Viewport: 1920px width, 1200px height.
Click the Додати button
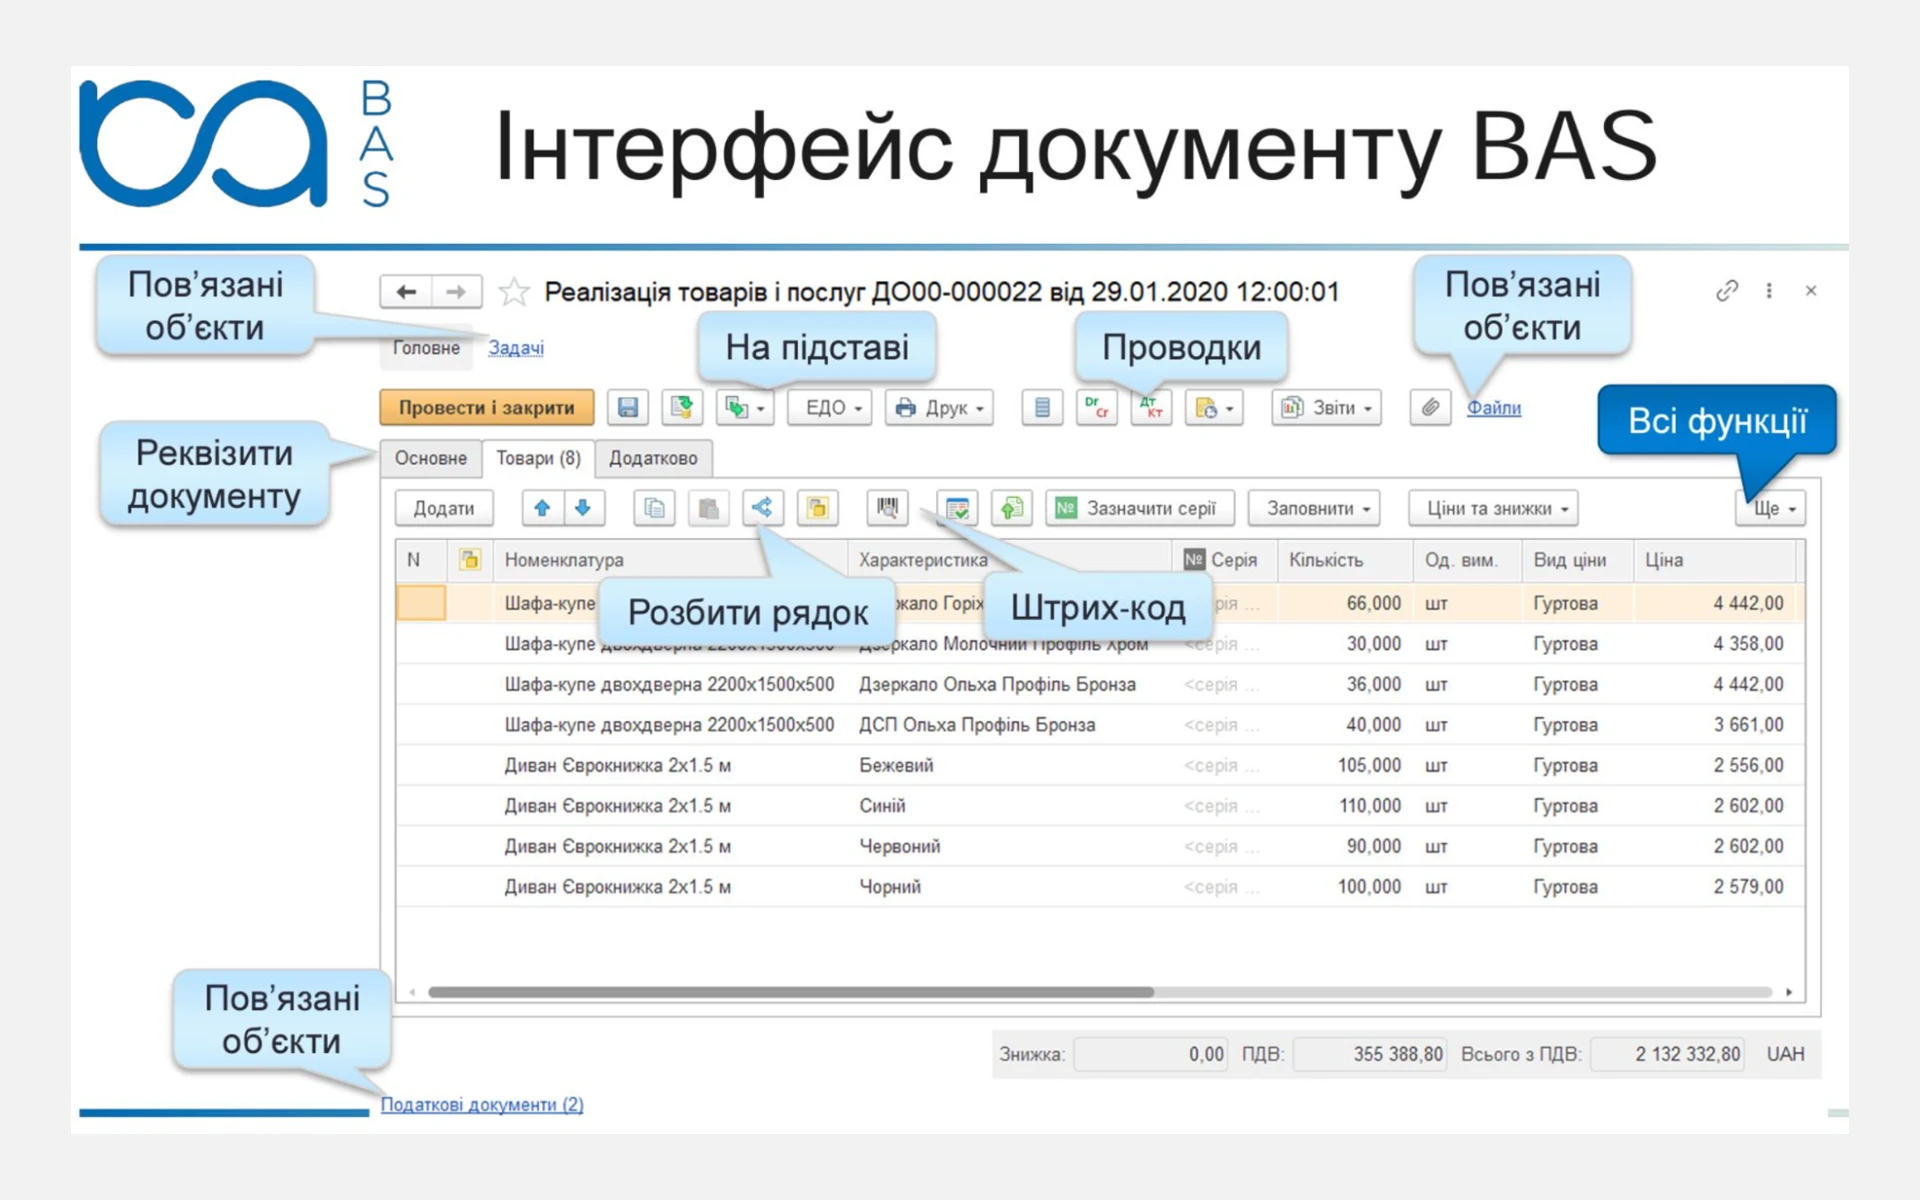(x=444, y=508)
